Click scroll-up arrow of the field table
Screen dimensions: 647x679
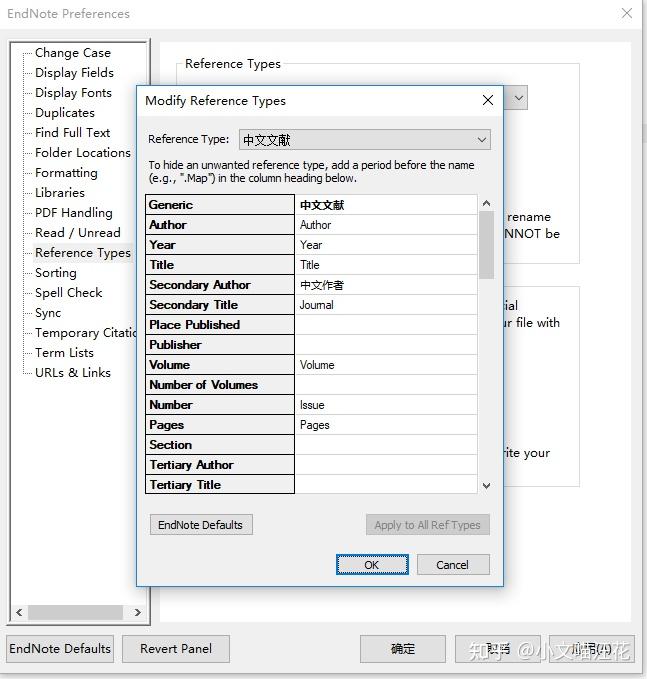tap(486, 203)
